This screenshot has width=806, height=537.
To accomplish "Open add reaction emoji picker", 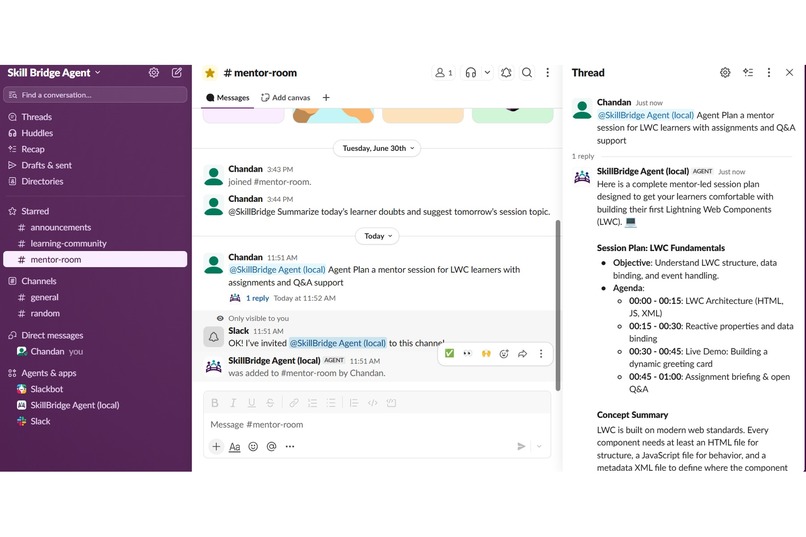I will point(504,354).
